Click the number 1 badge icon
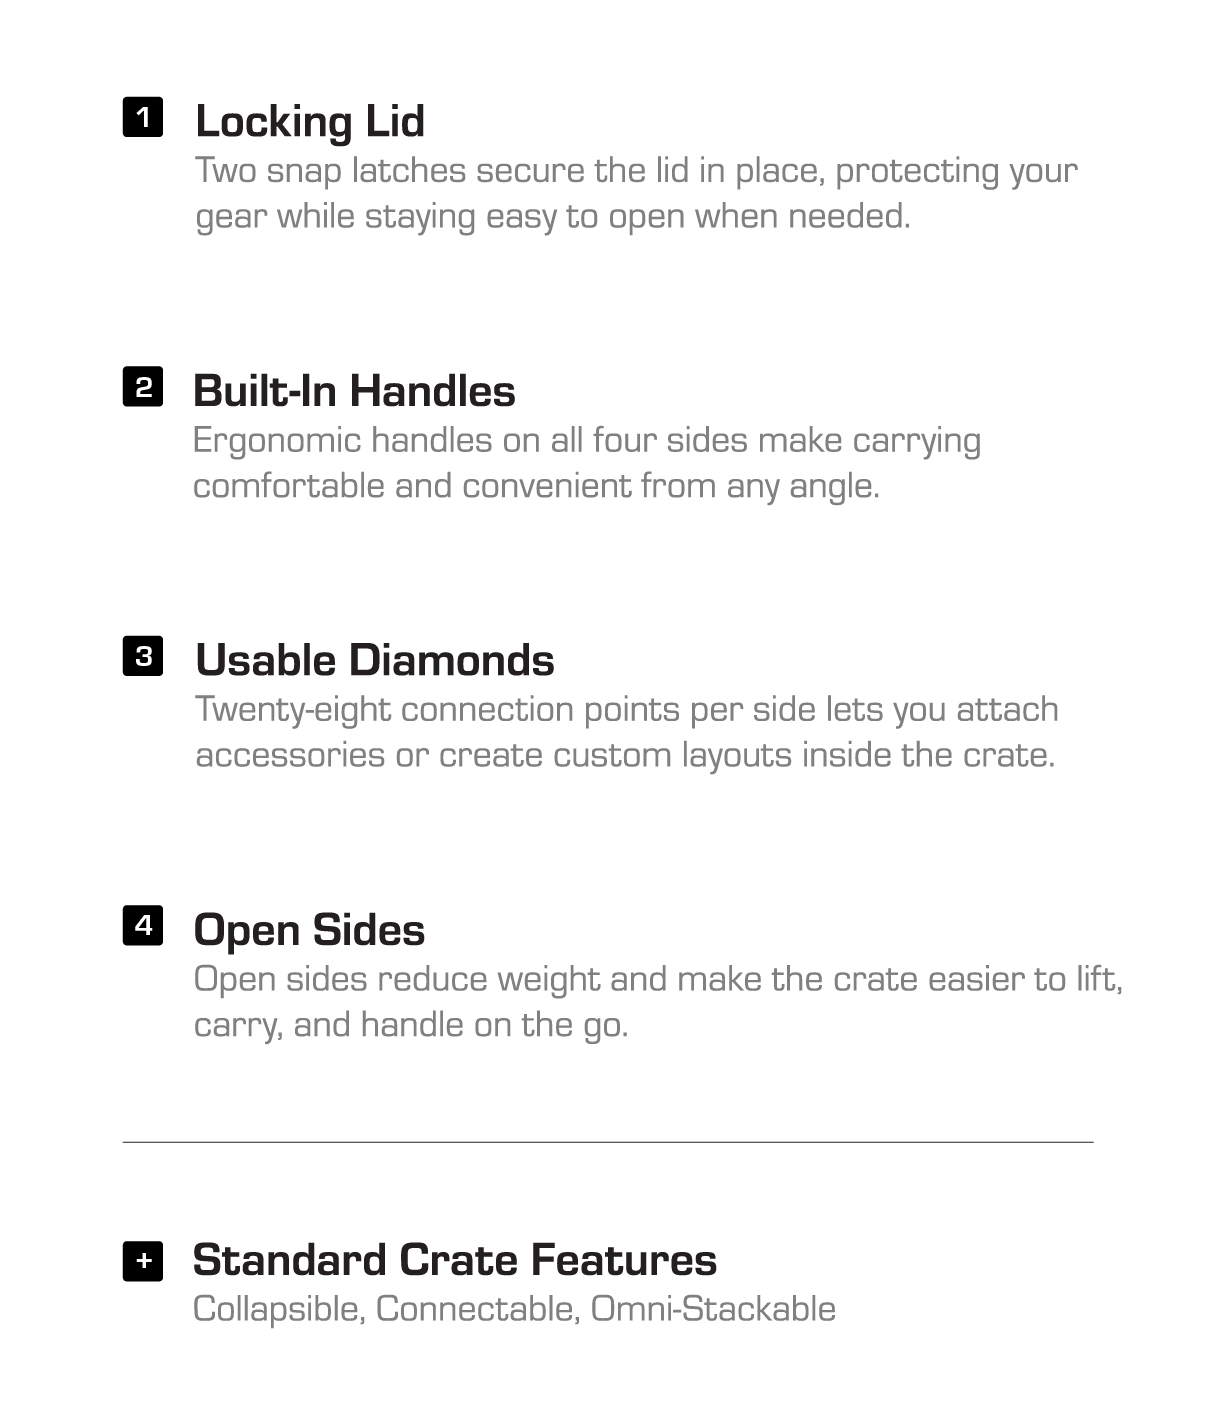Screen dimensions: 1221x1425 [x=143, y=117]
